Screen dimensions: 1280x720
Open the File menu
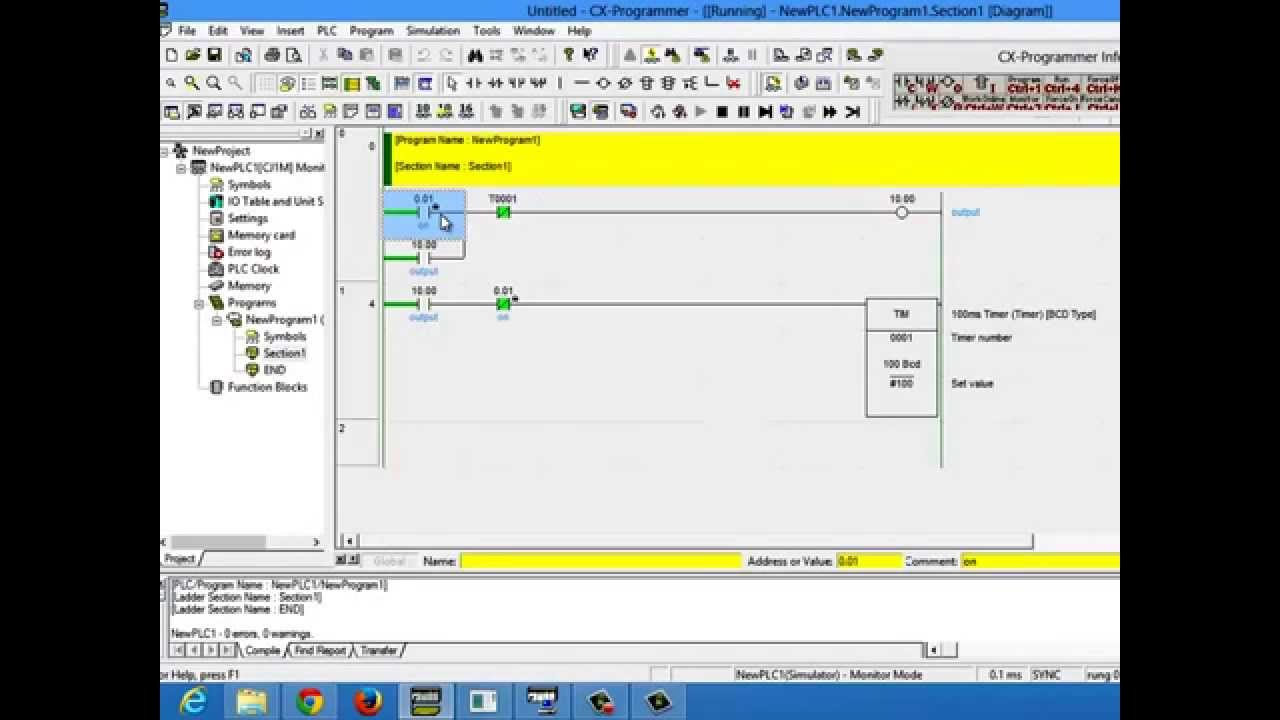[x=187, y=31]
